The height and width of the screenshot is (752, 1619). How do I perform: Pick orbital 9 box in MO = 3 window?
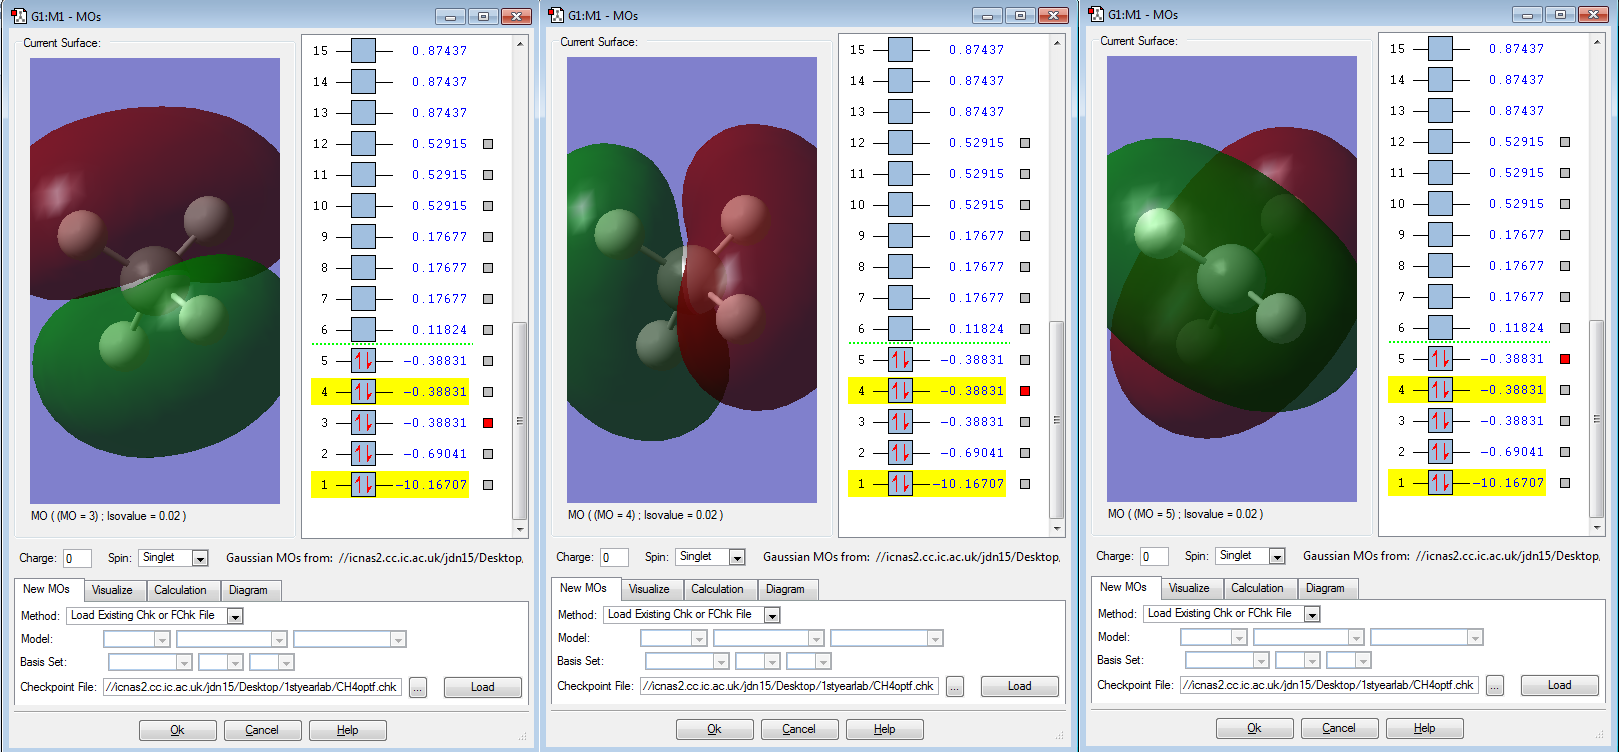click(363, 237)
